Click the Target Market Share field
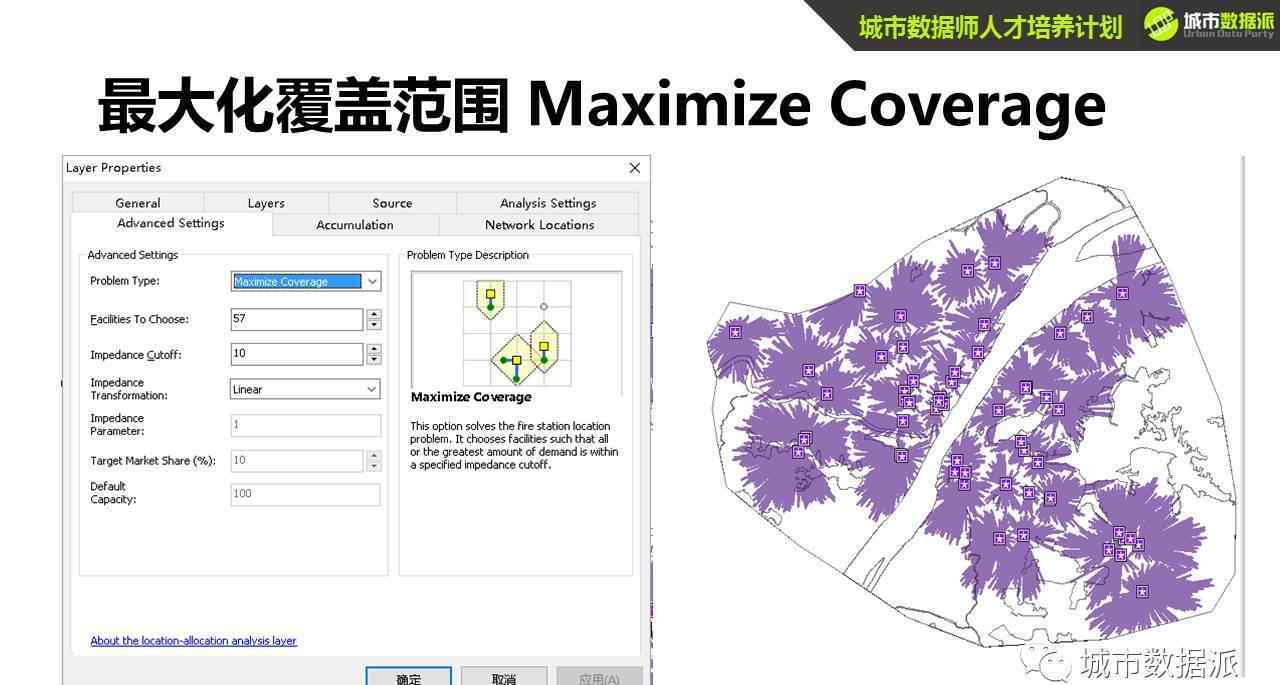The height and width of the screenshot is (685, 1280). (x=297, y=461)
